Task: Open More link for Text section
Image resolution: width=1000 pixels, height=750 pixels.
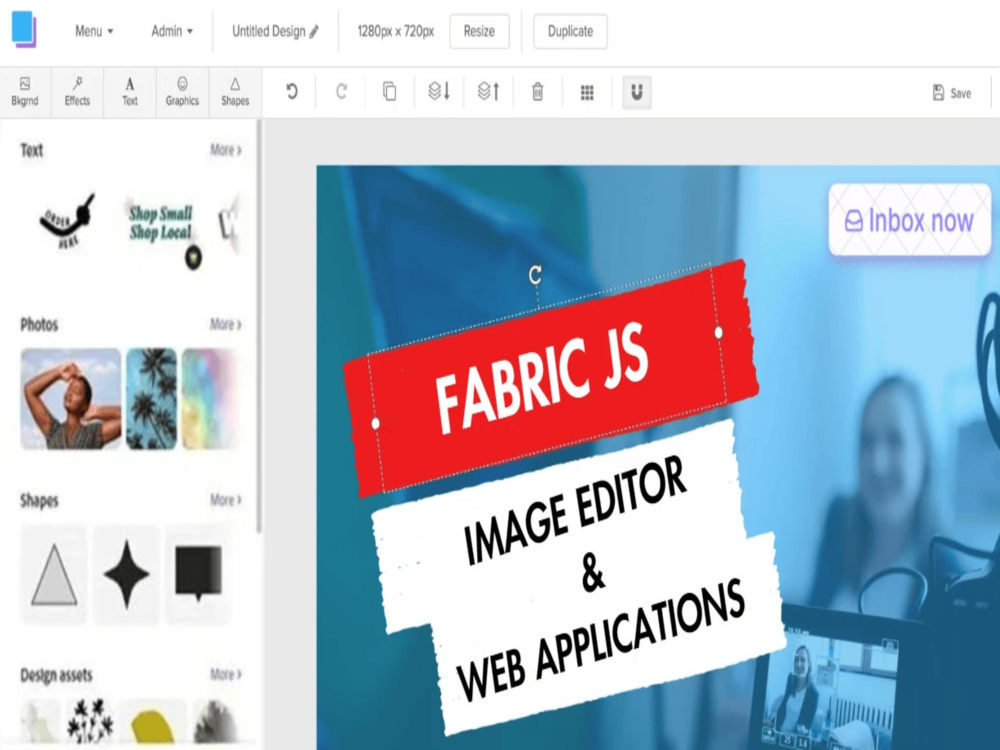Action: [226, 150]
